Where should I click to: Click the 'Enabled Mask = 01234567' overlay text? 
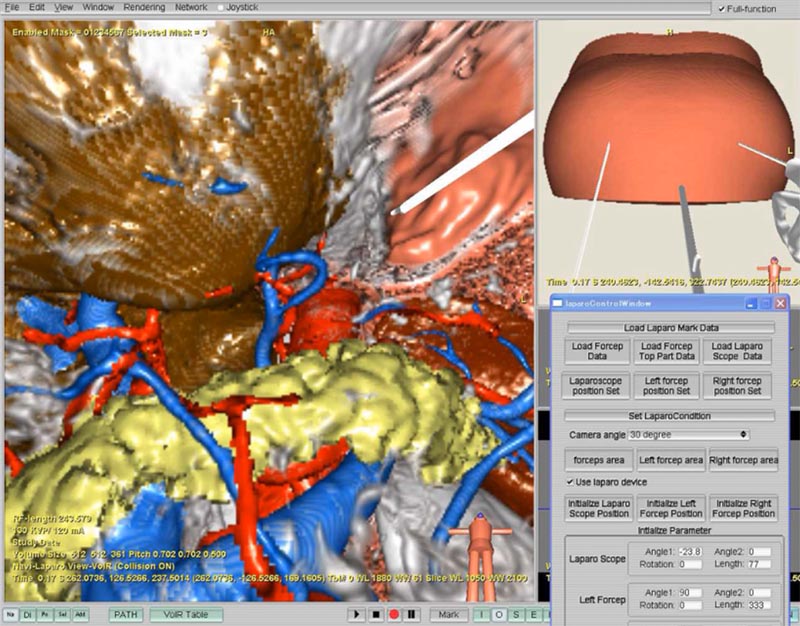pos(67,33)
